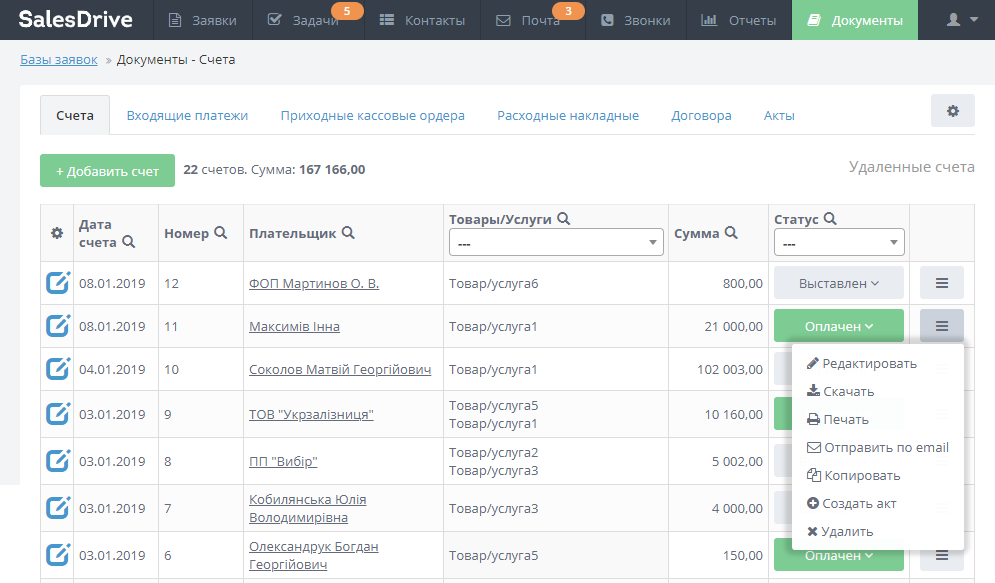Viewport: 995px width, 583px height.
Task: Open payer Кобилянська Юлія Володимирівна
Action: 307,508
